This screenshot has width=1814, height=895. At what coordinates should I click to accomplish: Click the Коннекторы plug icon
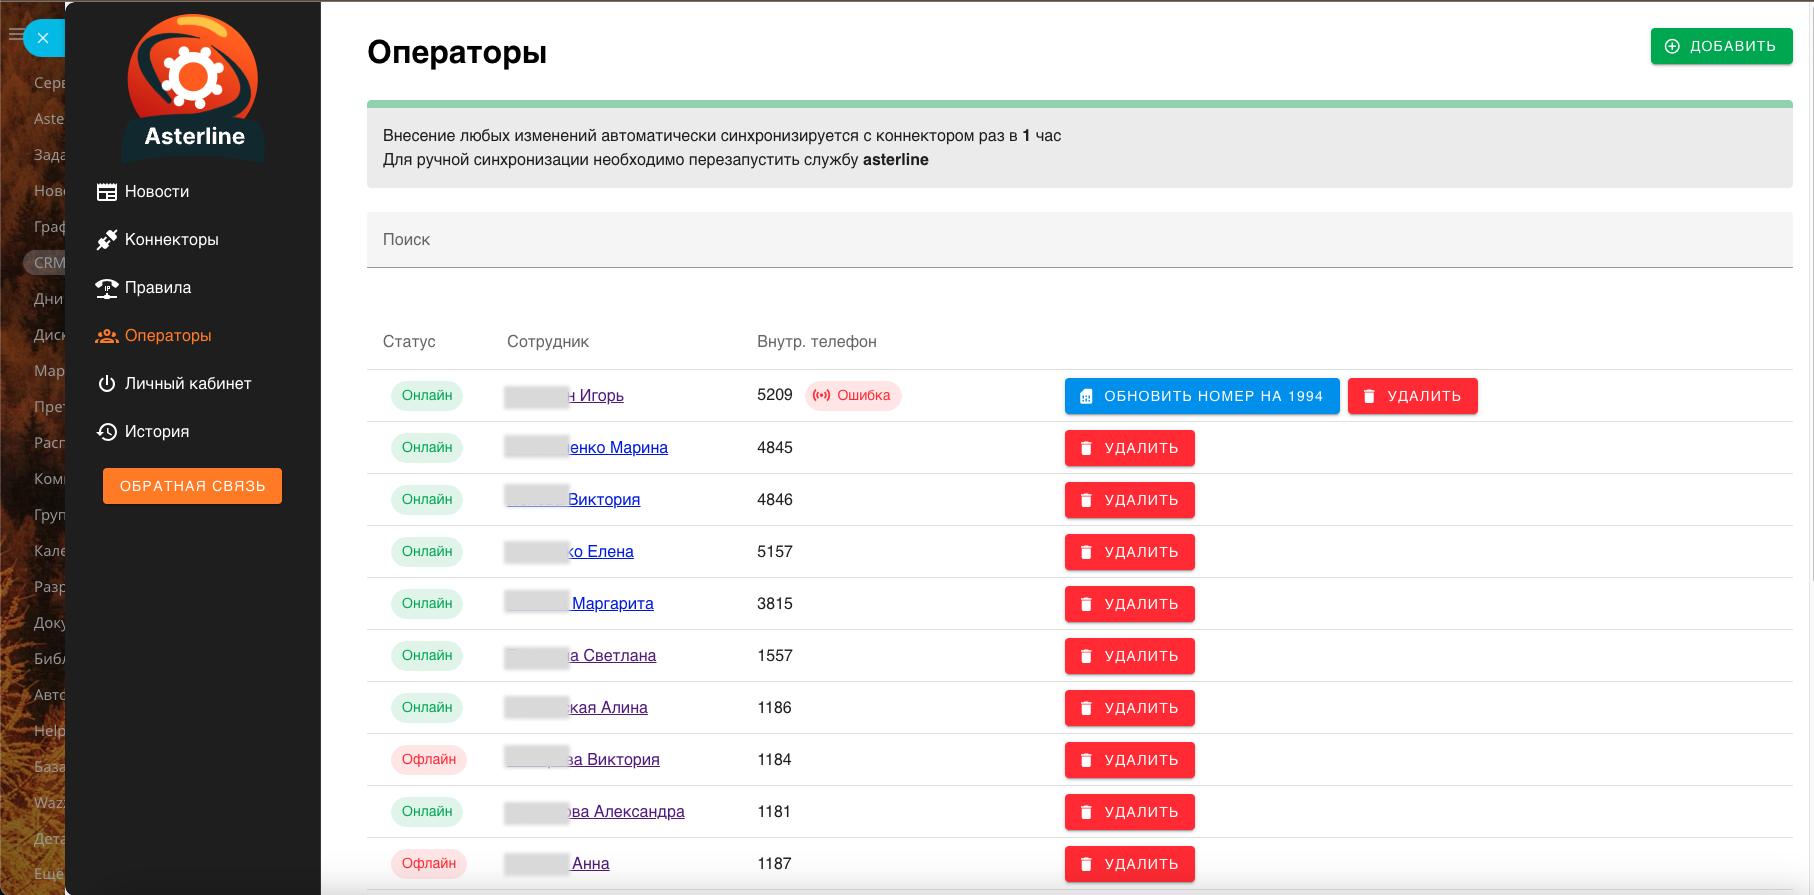click(x=107, y=240)
